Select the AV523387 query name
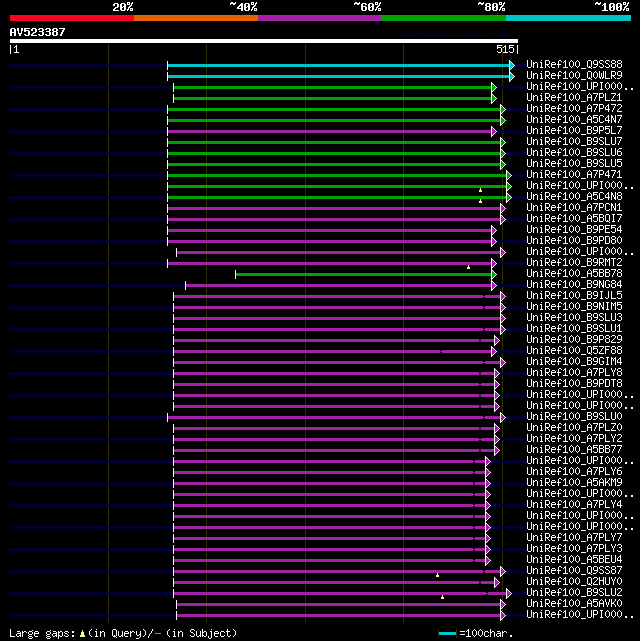Image resolution: width=640 pixels, height=641 pixels. pyautogui.click(x=38, y=32)
